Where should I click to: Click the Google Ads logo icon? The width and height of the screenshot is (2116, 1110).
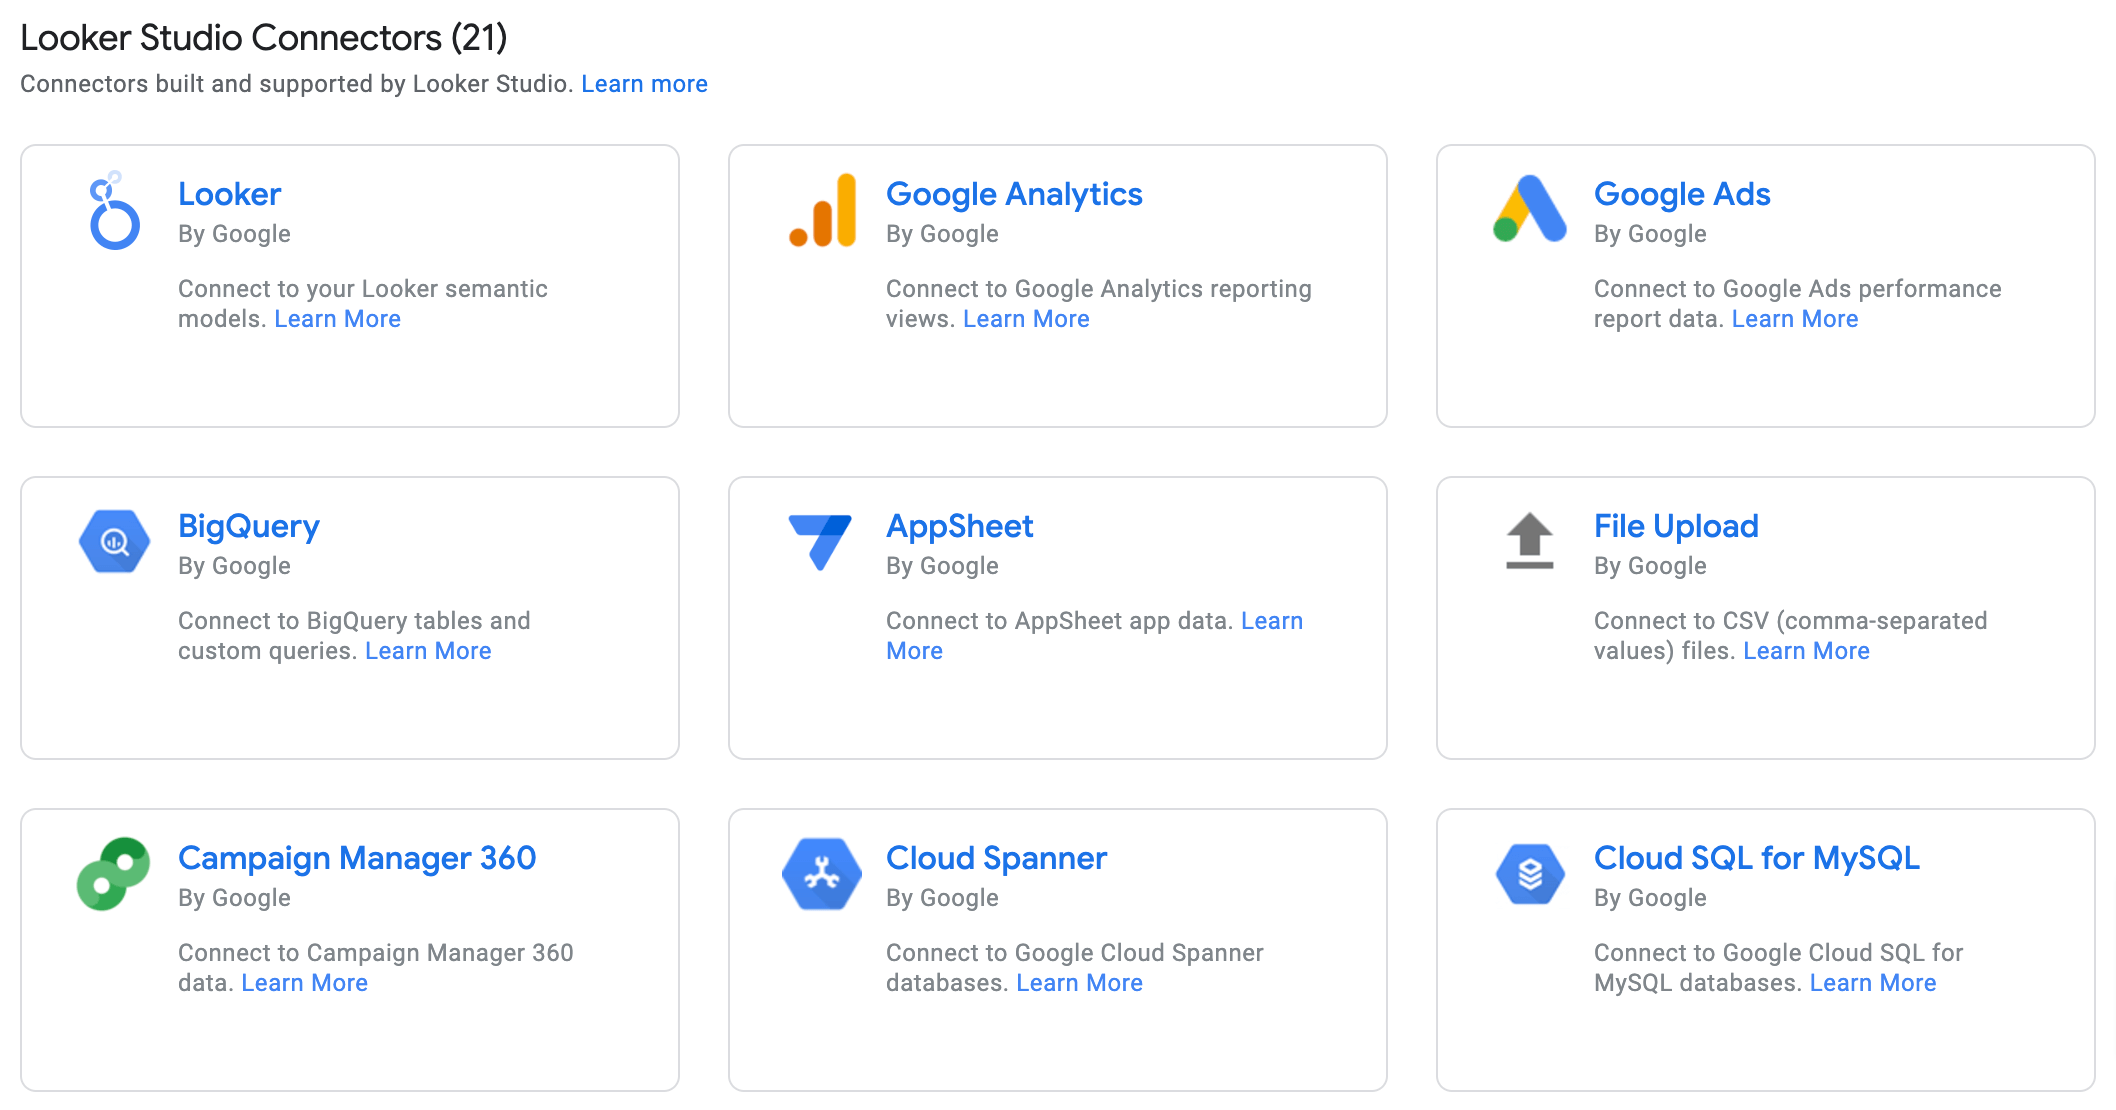pos(1530,209)
